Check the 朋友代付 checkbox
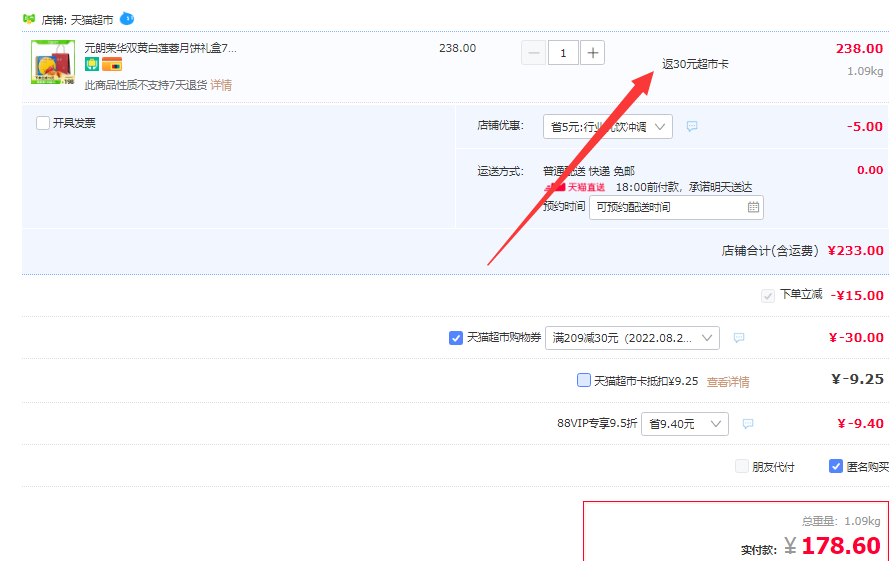 [742, 467]
